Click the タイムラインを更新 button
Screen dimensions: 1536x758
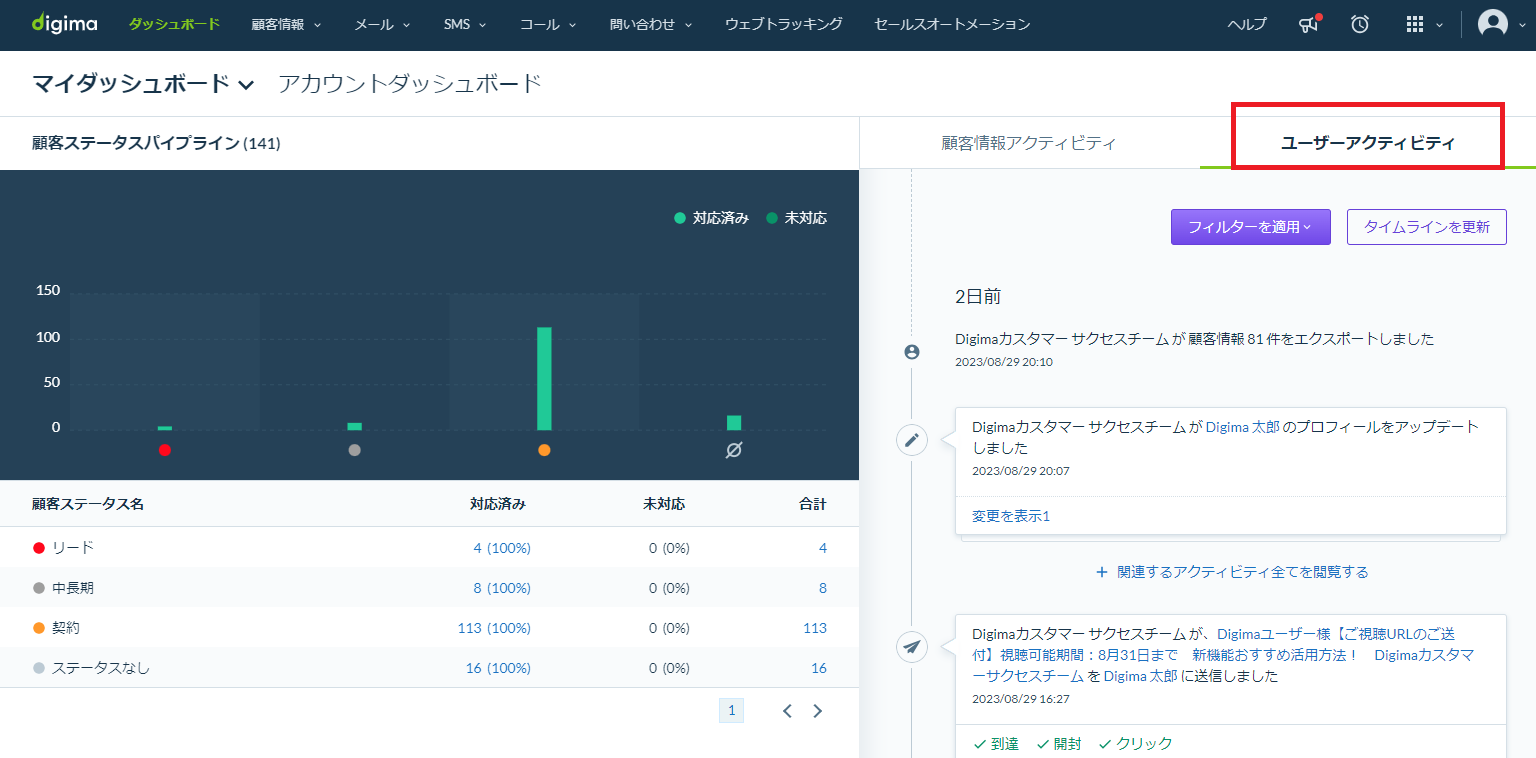point(1427,227)
